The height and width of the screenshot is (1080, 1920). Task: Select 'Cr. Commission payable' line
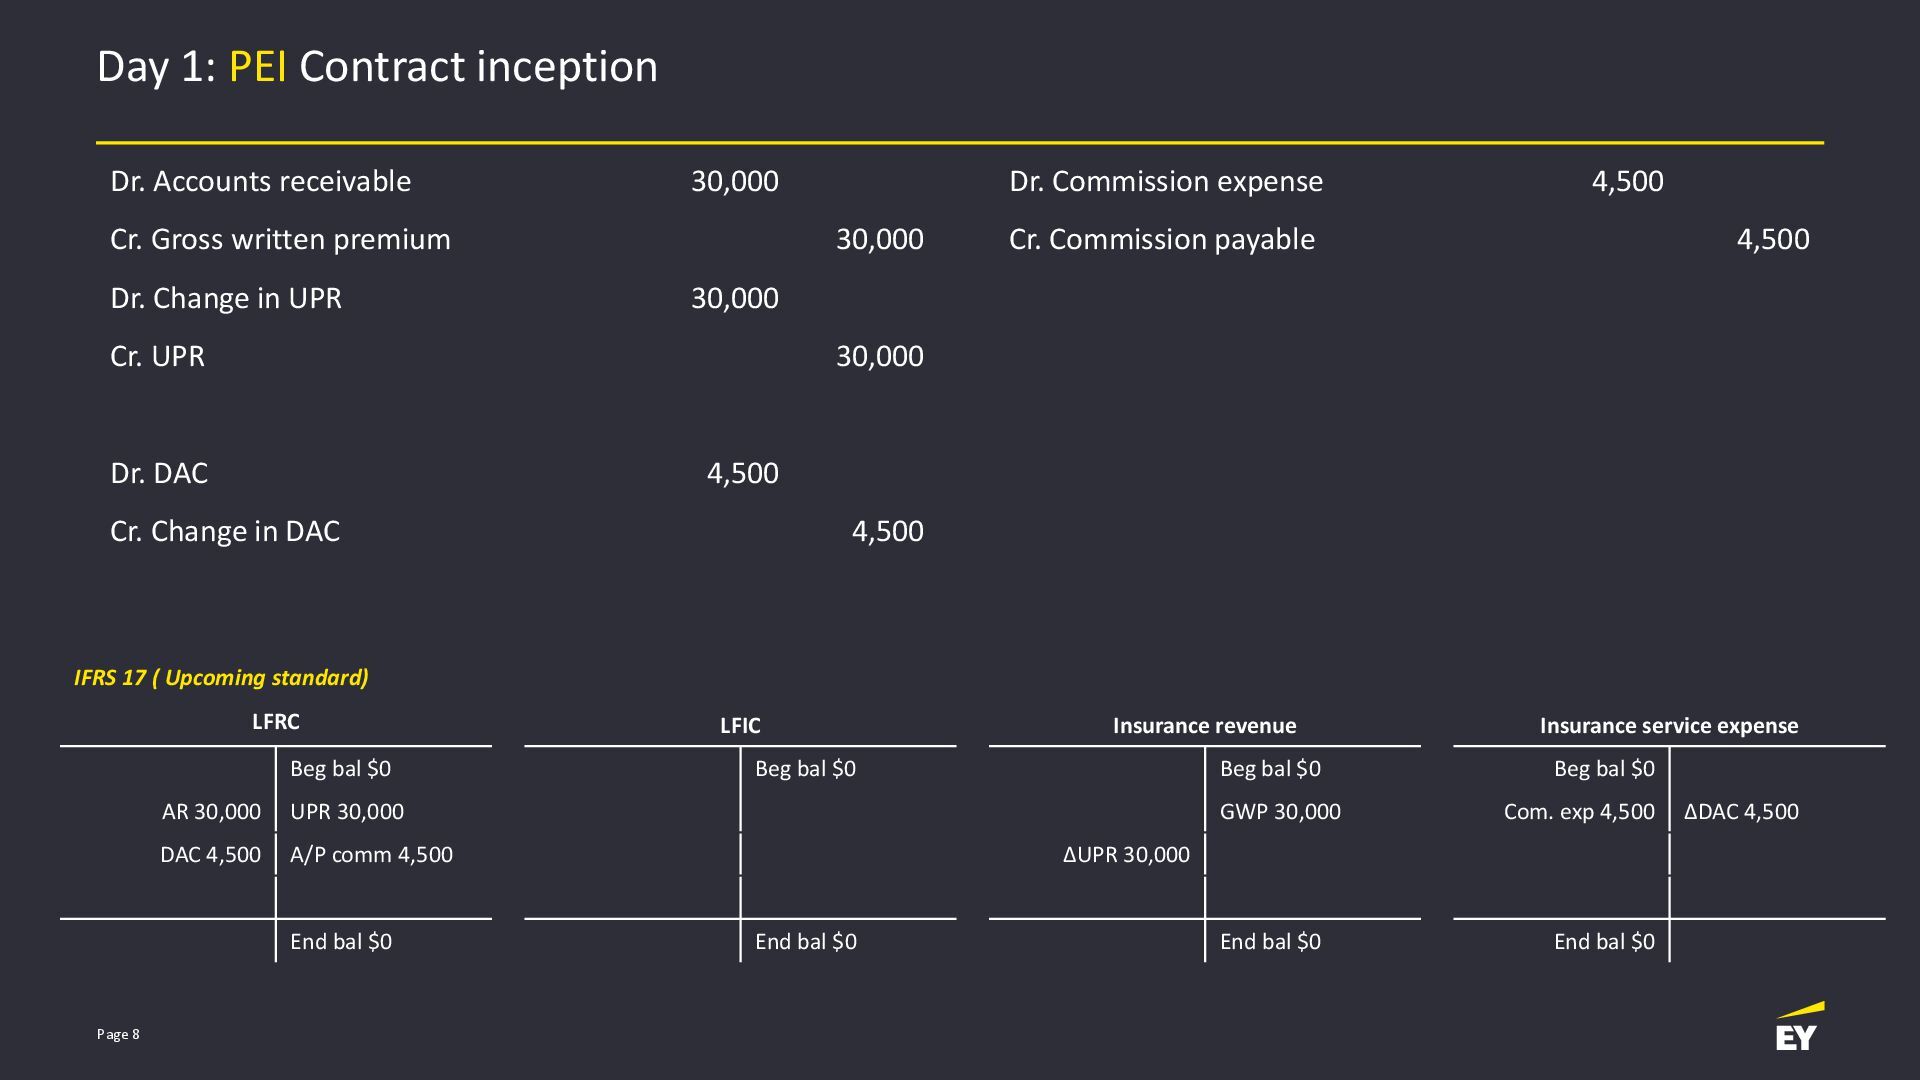click(1161, 240)
